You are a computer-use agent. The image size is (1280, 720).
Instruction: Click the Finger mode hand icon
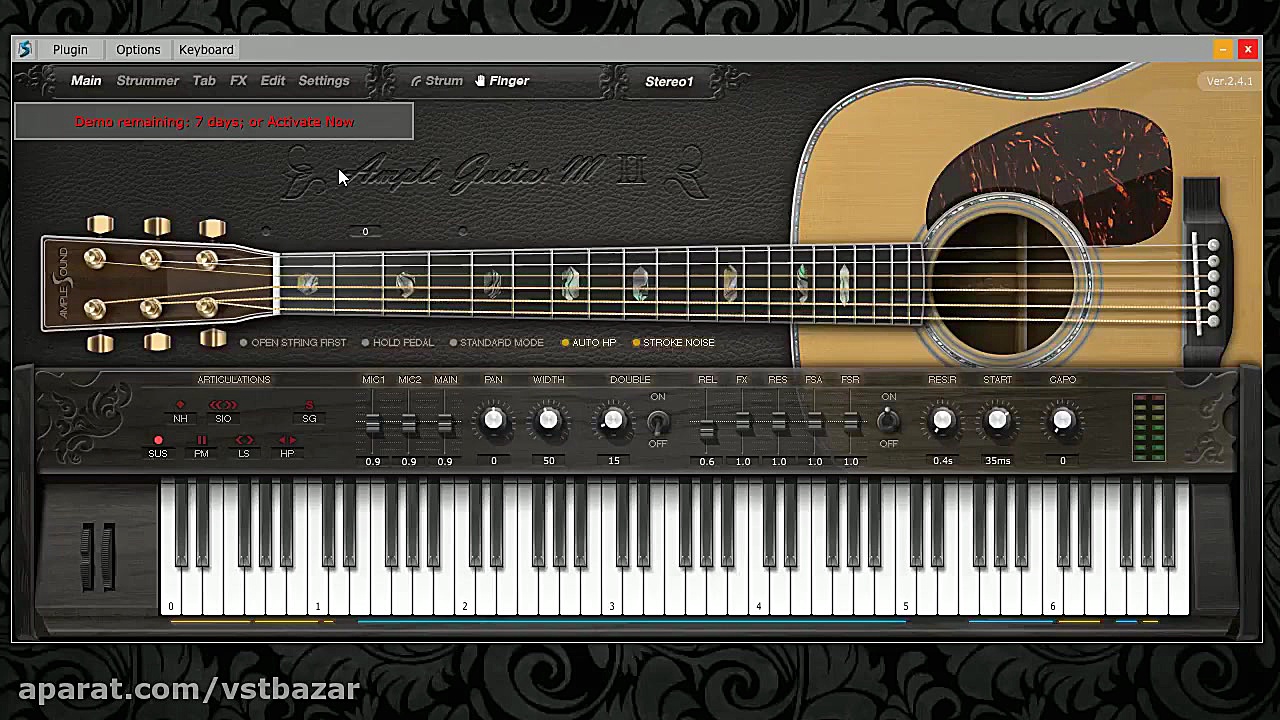tap(480, 81)
